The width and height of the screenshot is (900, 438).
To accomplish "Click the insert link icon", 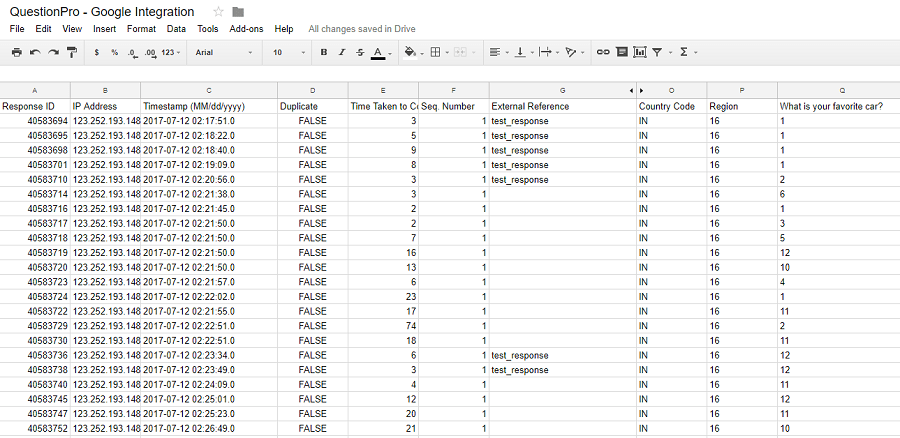I will (603, 52).
